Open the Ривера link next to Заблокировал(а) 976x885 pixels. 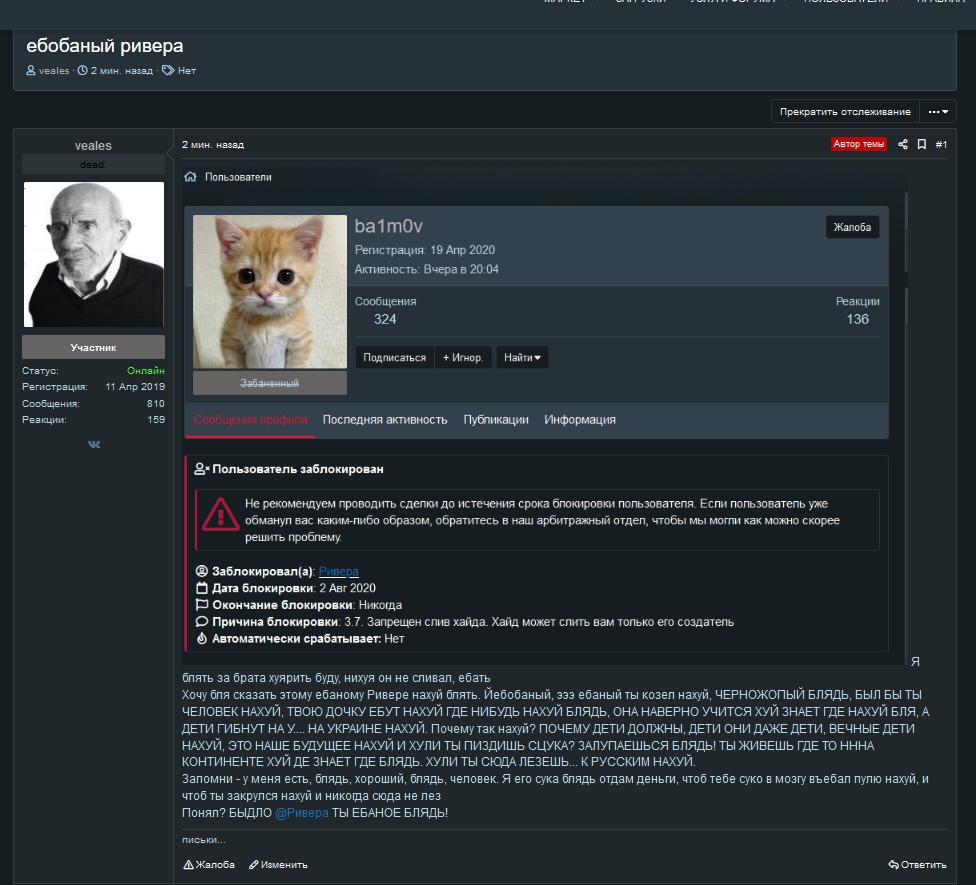point(339,571)
